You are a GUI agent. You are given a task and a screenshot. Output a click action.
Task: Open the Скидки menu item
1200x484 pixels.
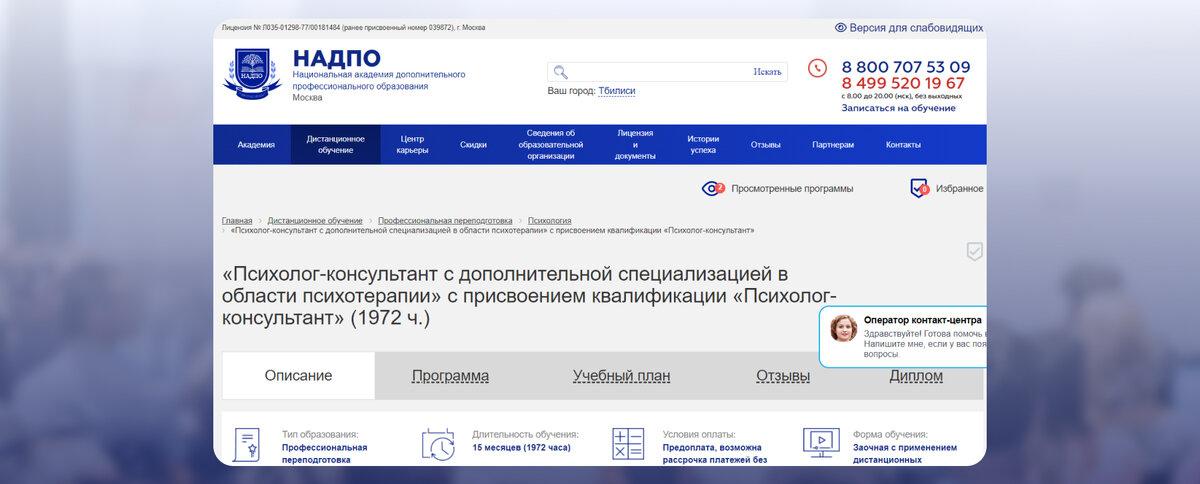pos(473,145)
